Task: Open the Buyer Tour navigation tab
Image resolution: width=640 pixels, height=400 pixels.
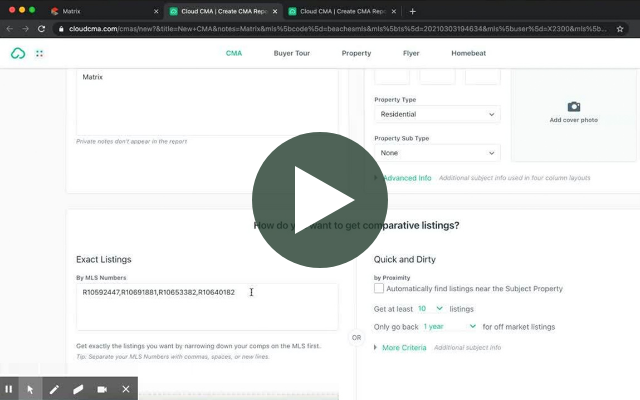Action: pyautogui.click(x=292, y=53)
